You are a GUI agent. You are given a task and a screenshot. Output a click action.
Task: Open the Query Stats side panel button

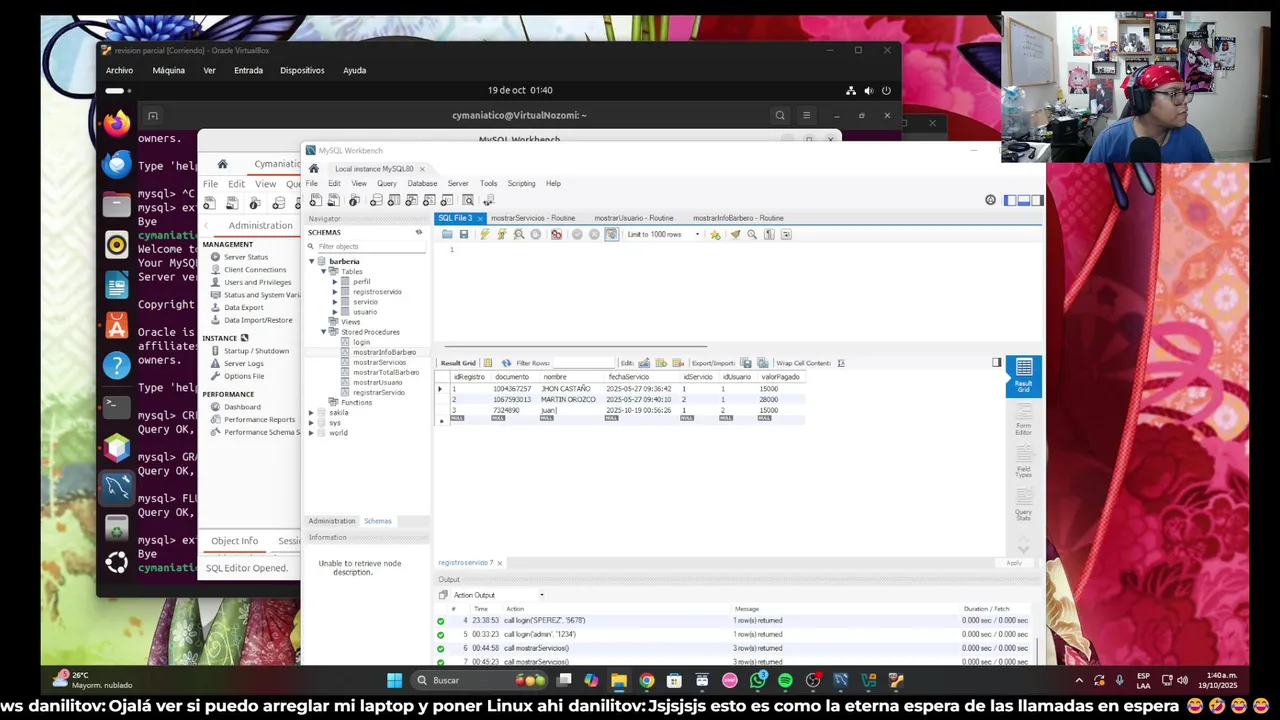point(1024,506)
